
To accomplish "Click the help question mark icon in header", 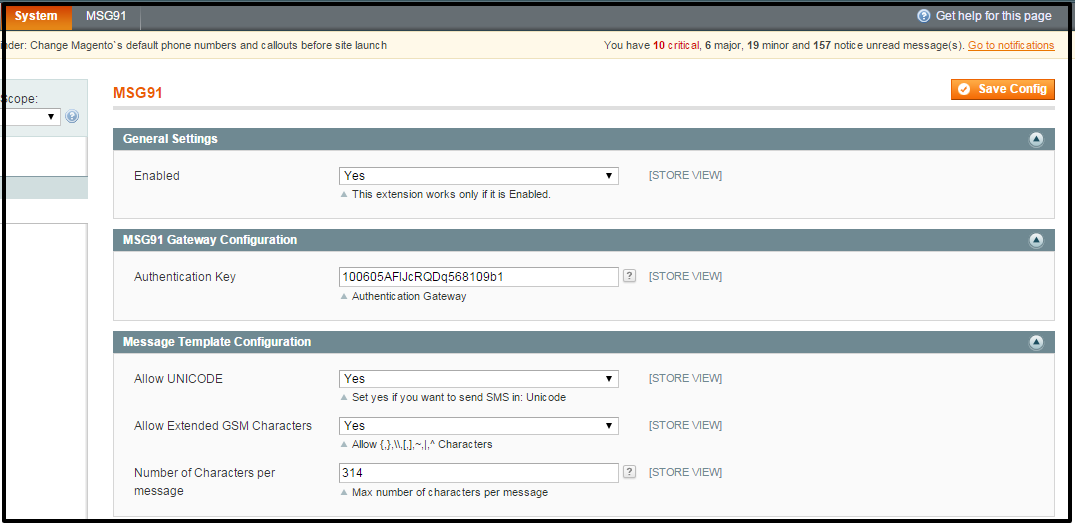I will 923,16.
